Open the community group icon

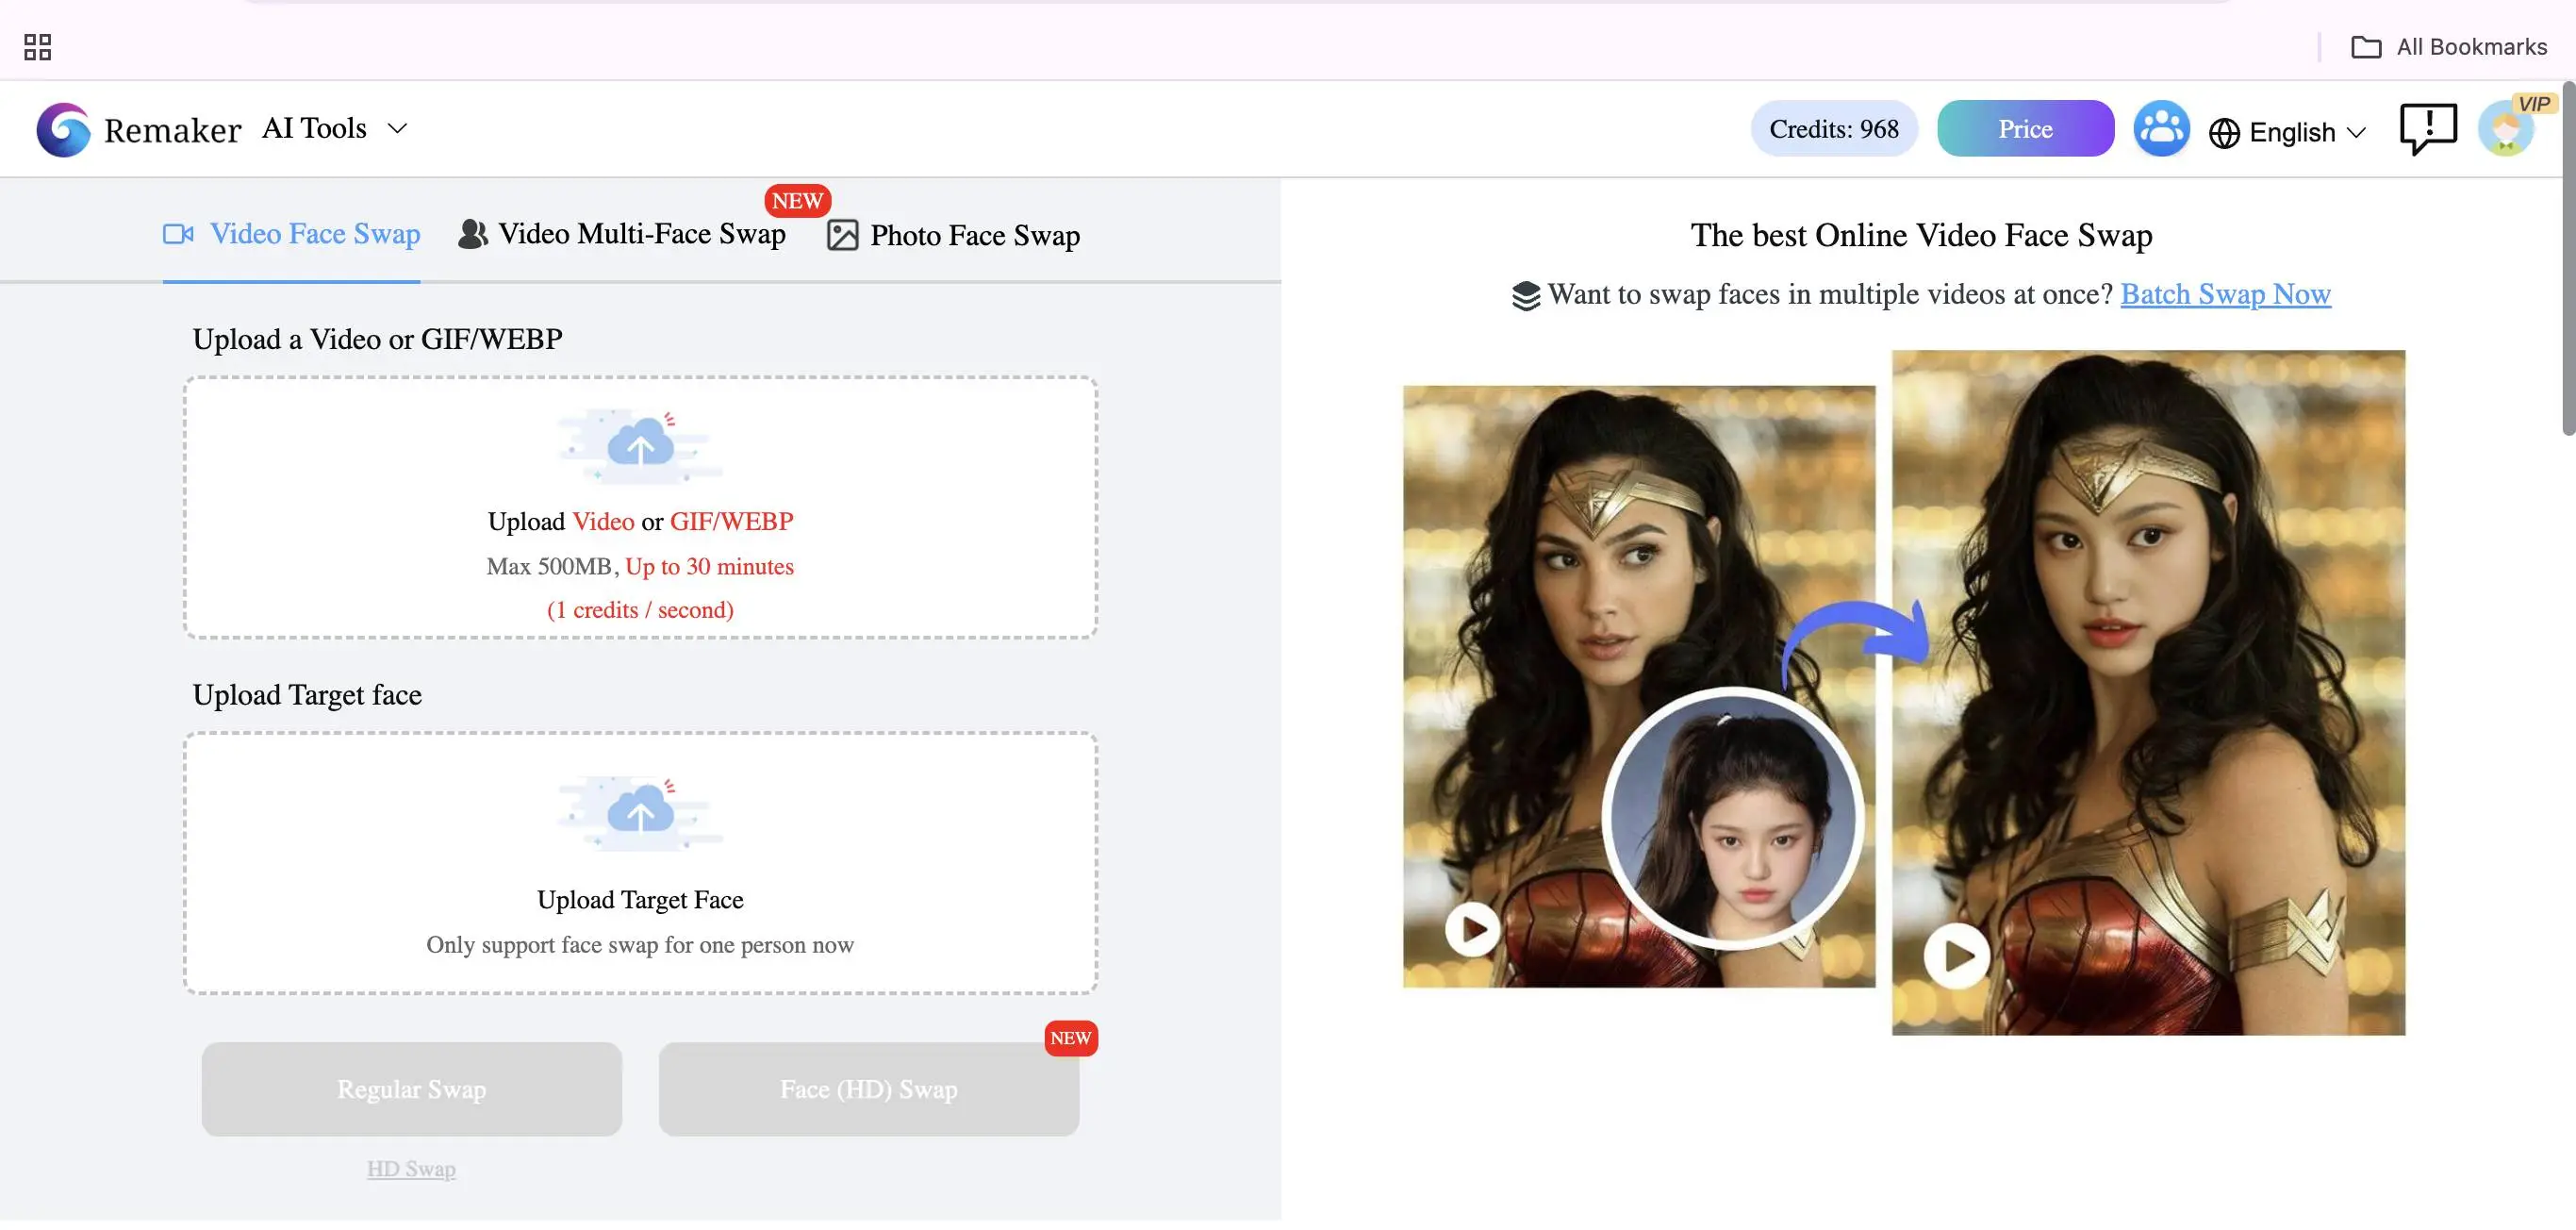pyautogui.click(x=2161, y=128)
